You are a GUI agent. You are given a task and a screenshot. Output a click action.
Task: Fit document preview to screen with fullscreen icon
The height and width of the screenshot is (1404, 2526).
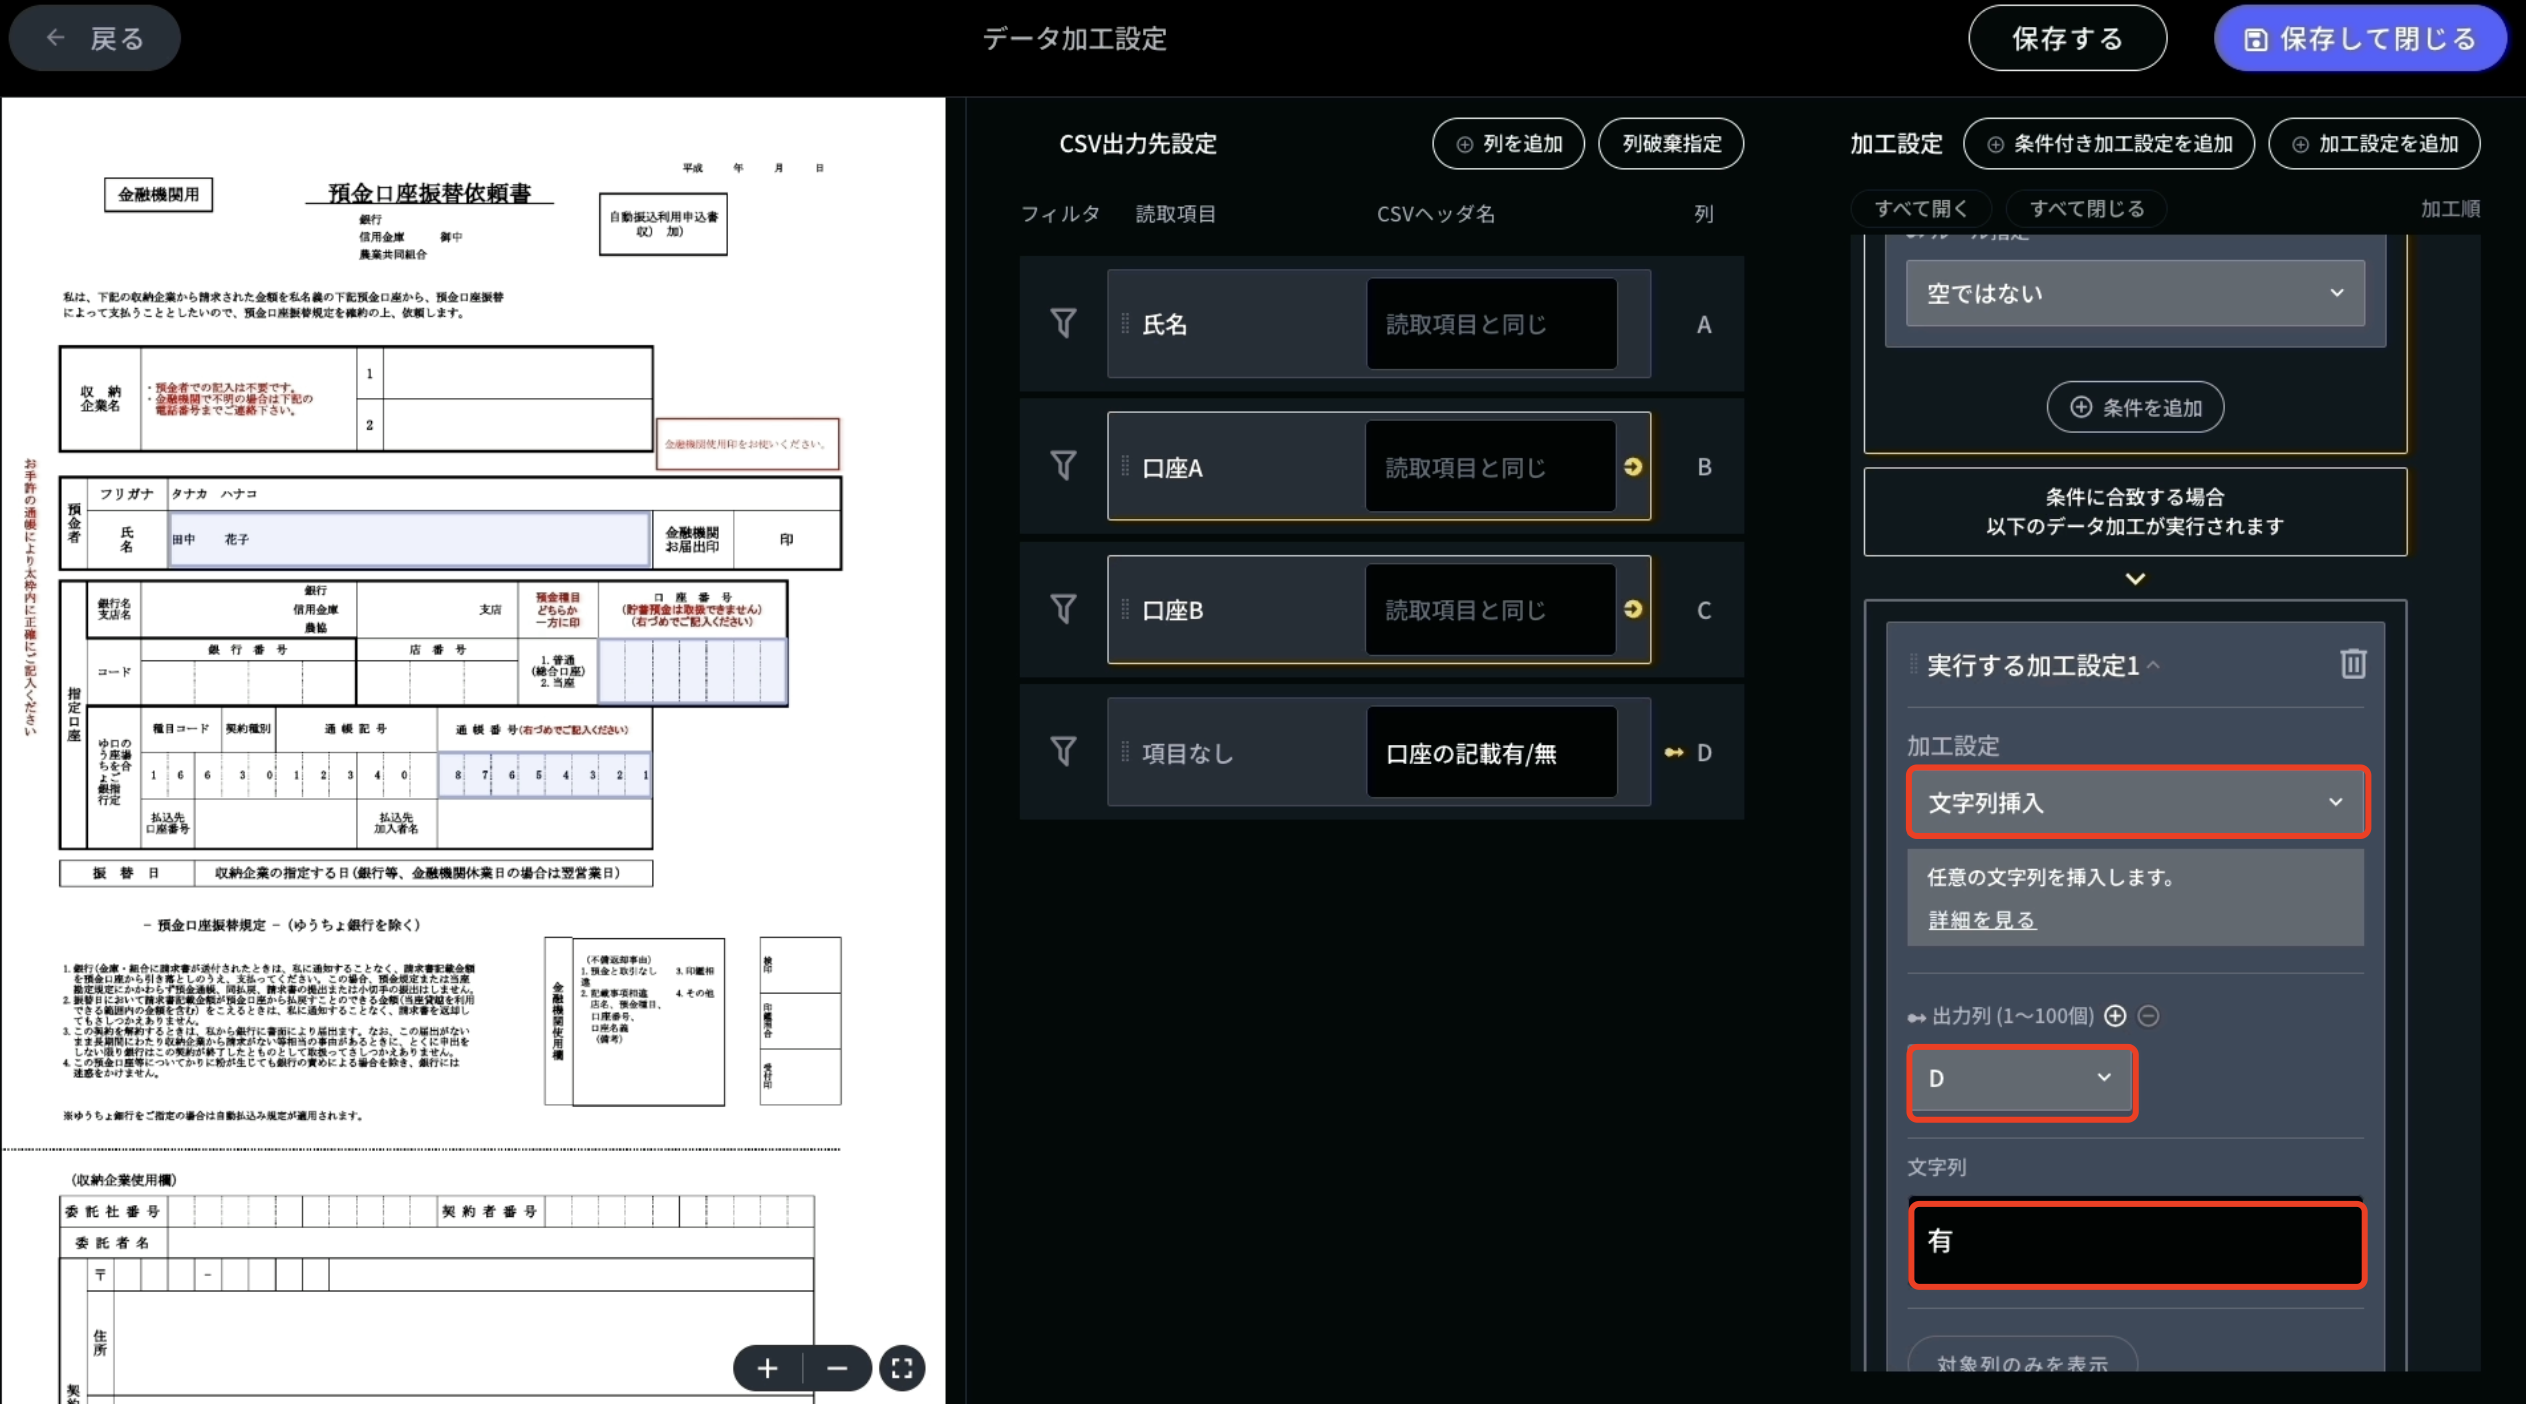coord(901,1367)
